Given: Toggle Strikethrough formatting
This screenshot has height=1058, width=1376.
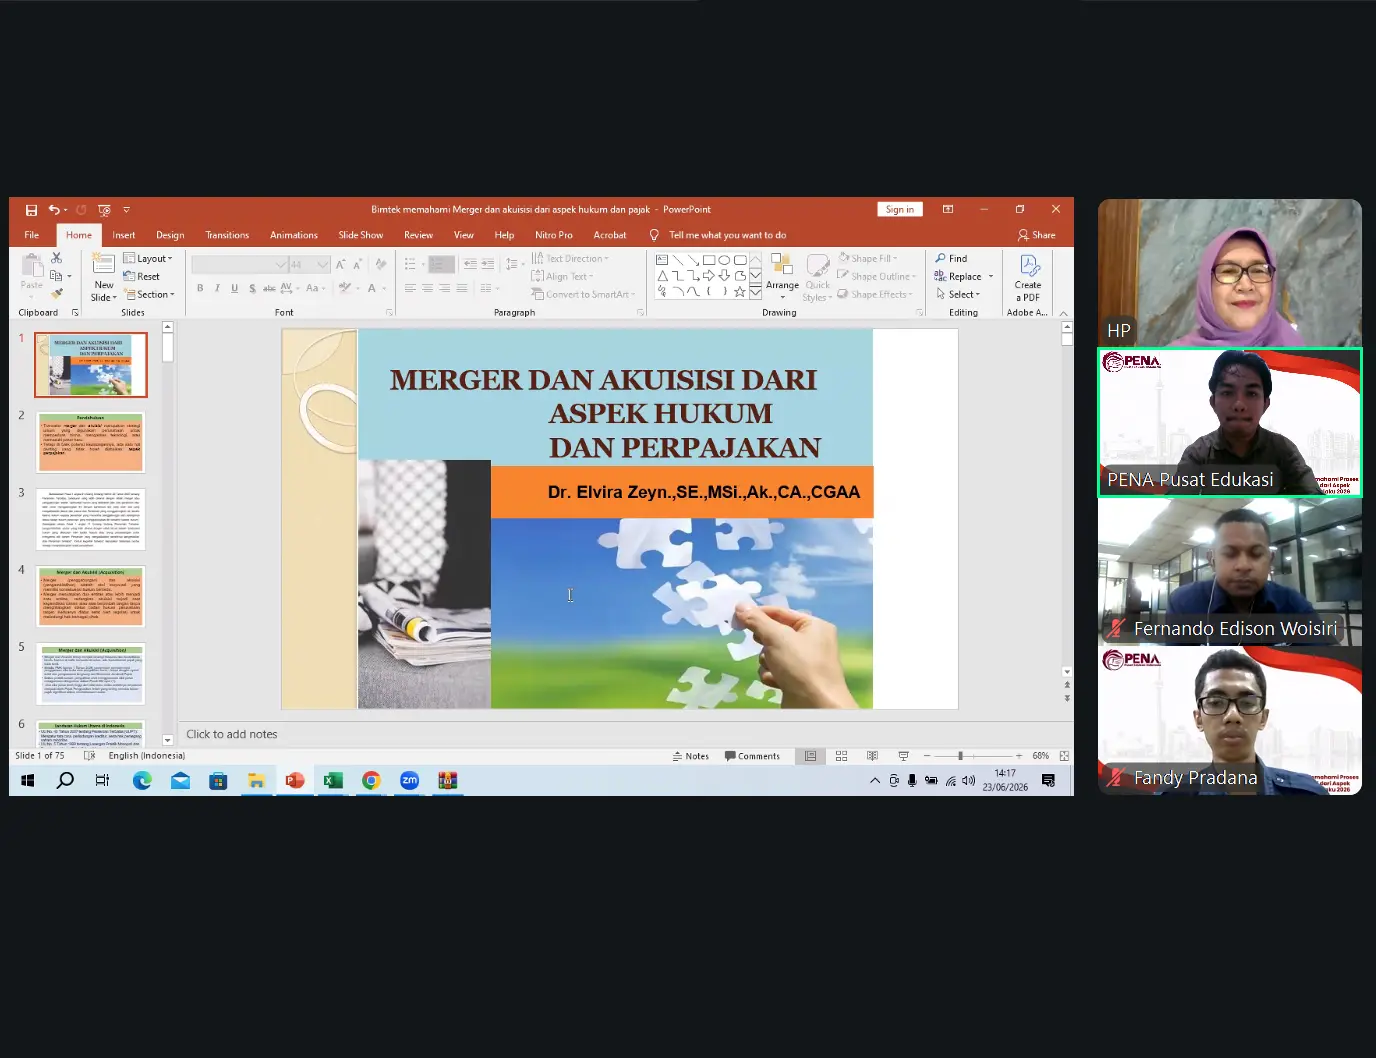Looking at the screenshot, I should coord(269,288).
